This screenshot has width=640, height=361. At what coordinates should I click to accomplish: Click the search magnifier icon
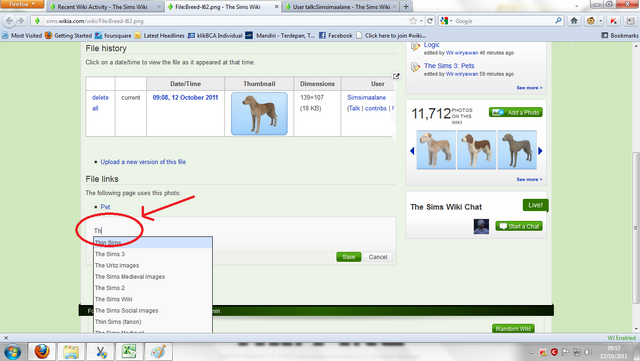pos(558,20)
